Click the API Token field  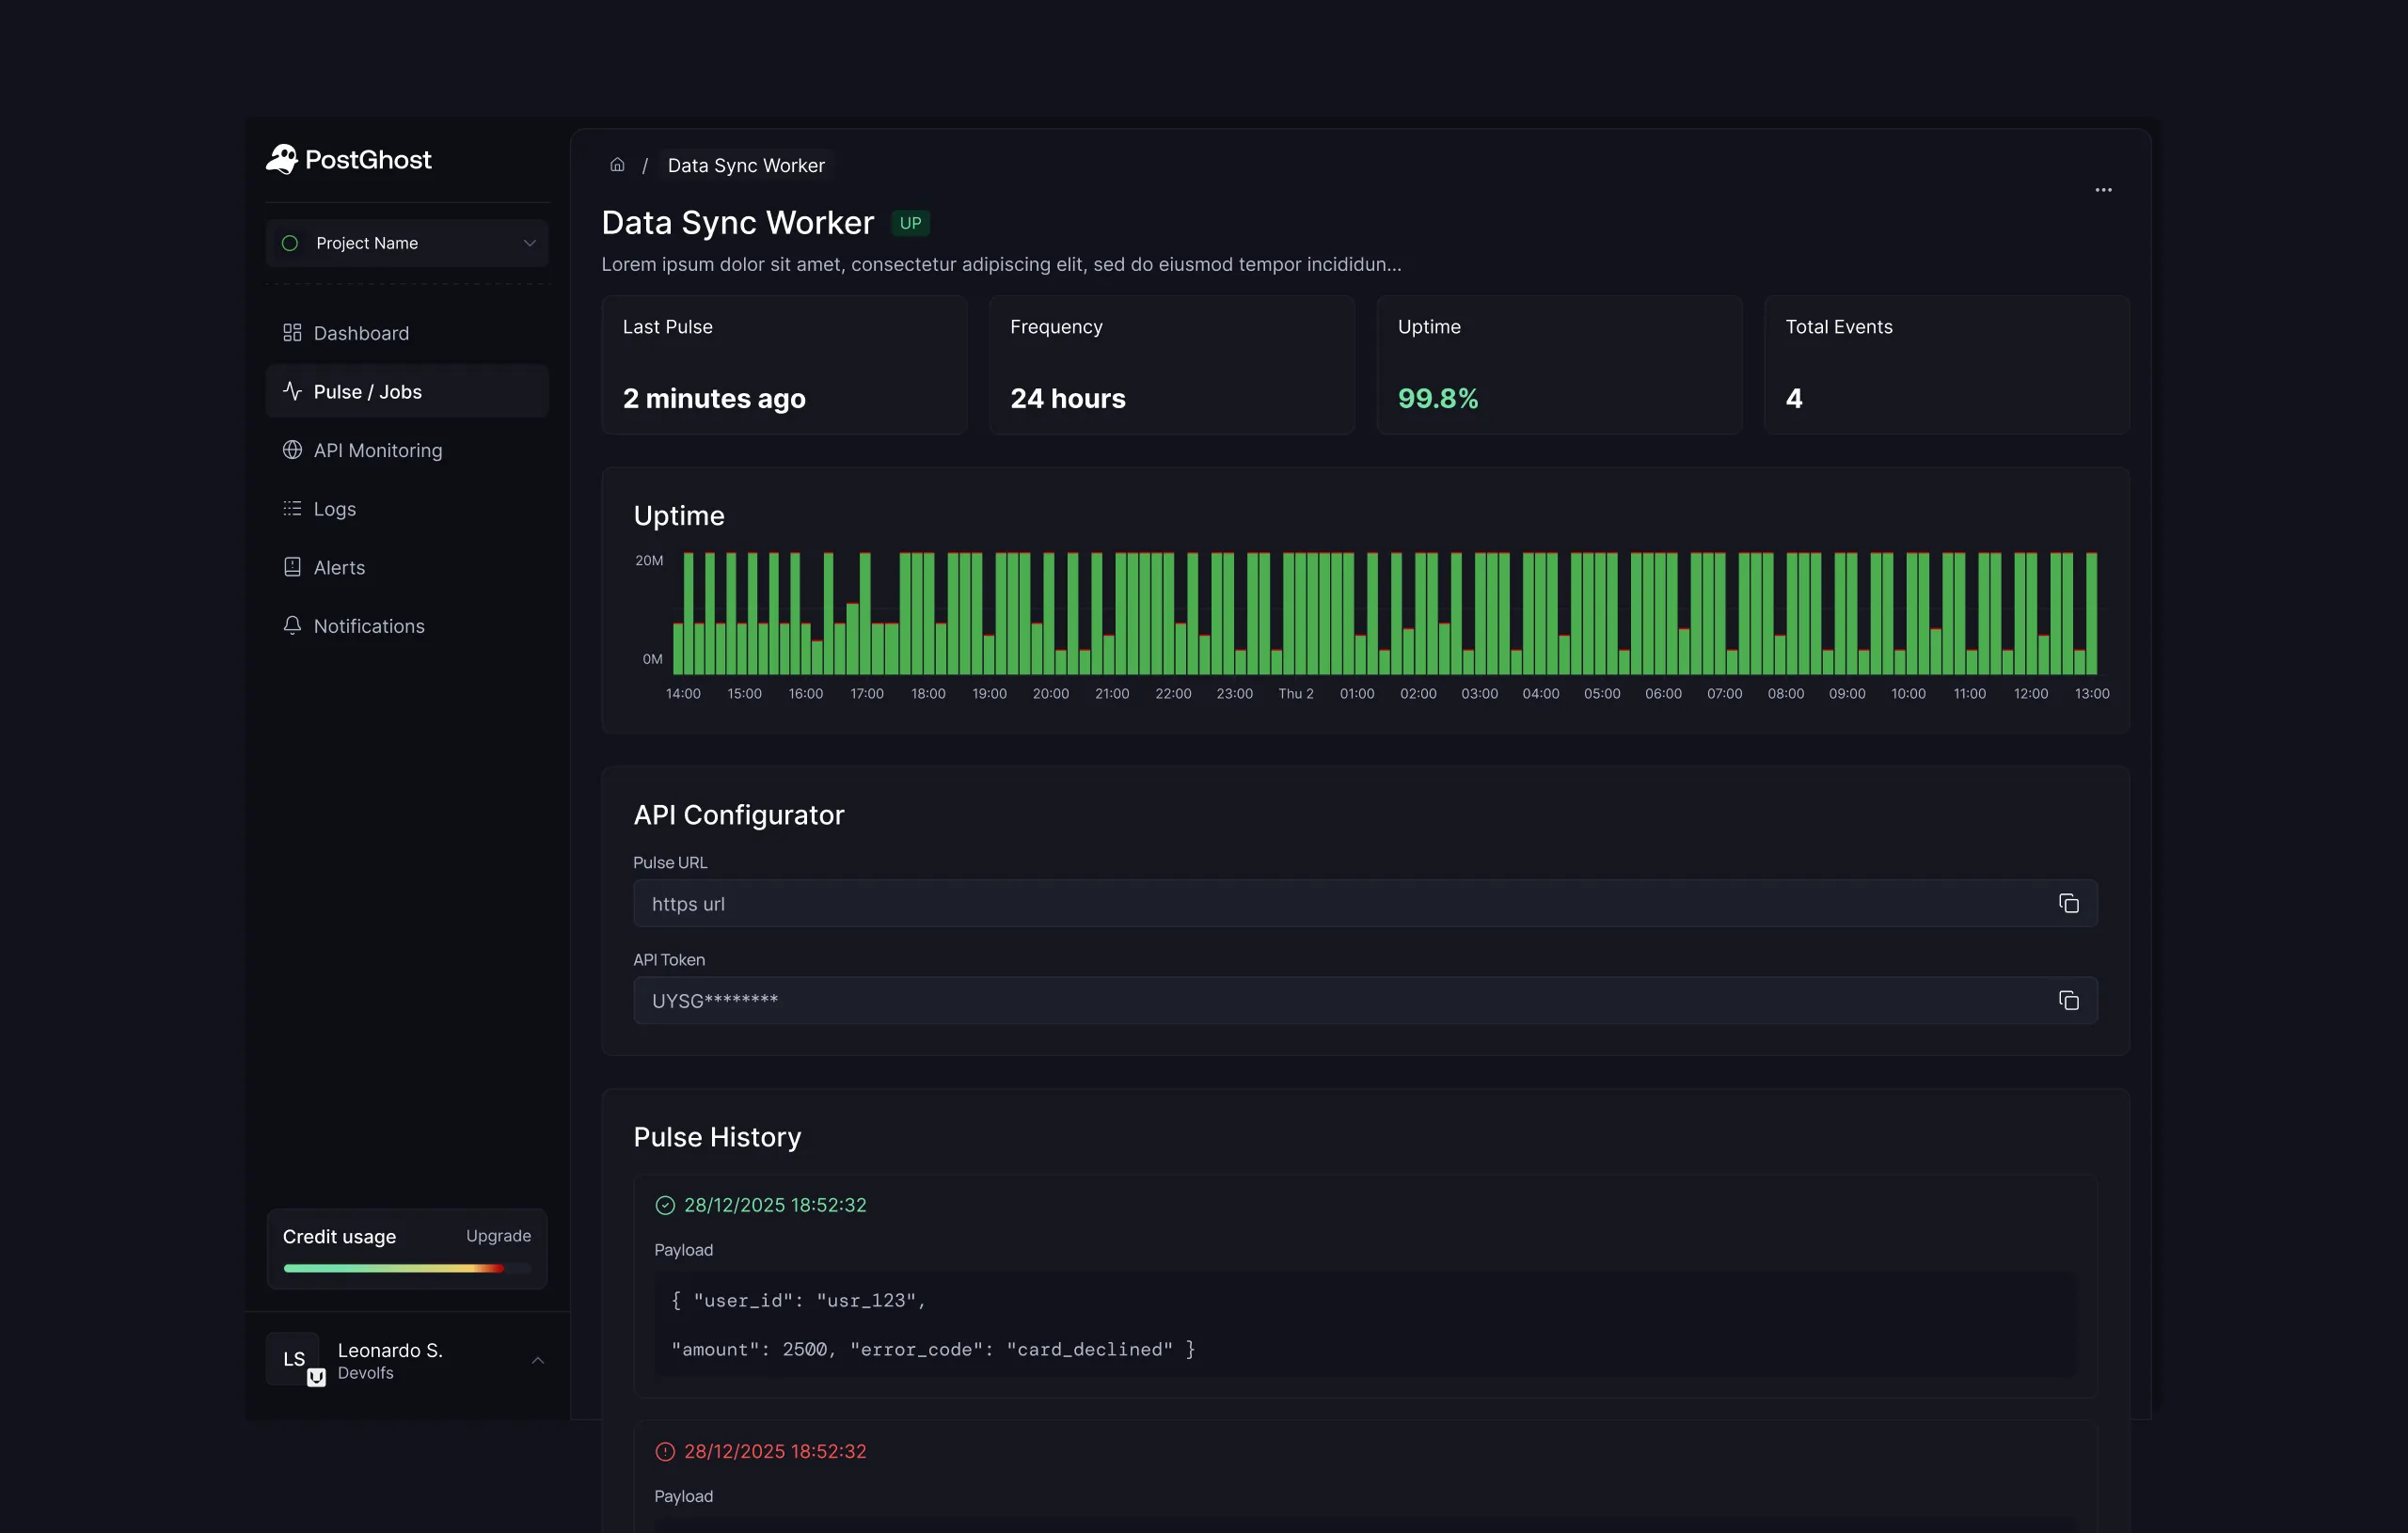click(x=1365, y=1001)
